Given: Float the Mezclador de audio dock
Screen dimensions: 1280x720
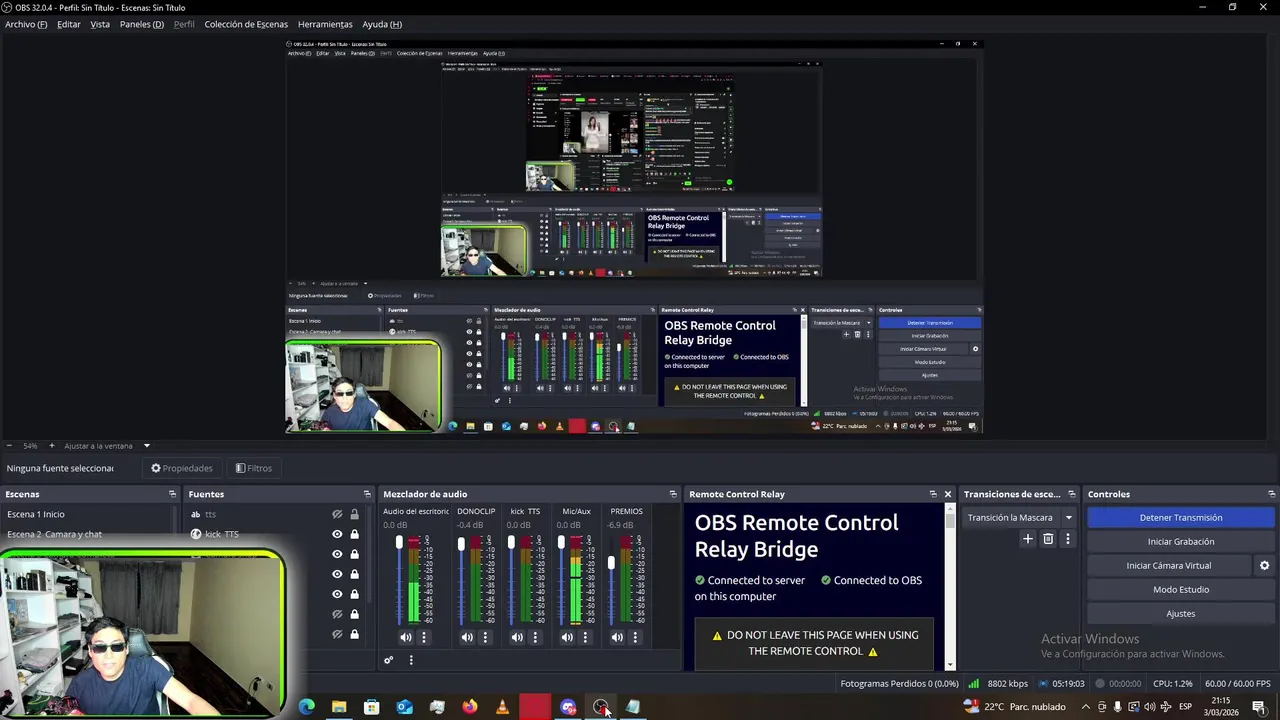Looking at the screenshot, I should click(673, 494).
